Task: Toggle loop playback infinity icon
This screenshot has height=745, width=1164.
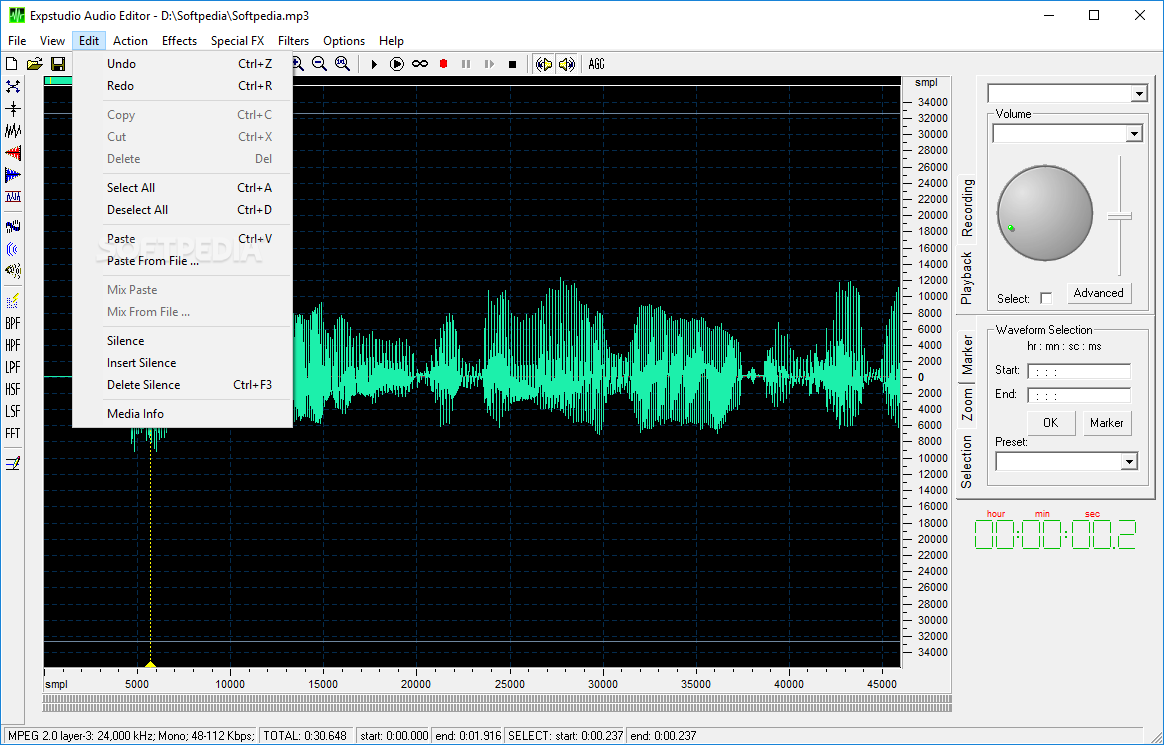Action: [420, 65]
